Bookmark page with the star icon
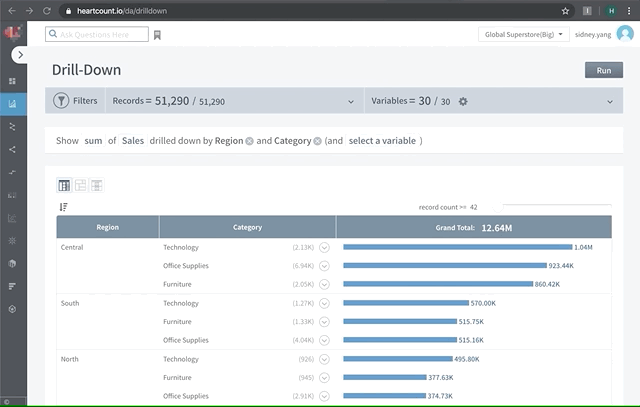640x407 pixels. coord(565,11)
